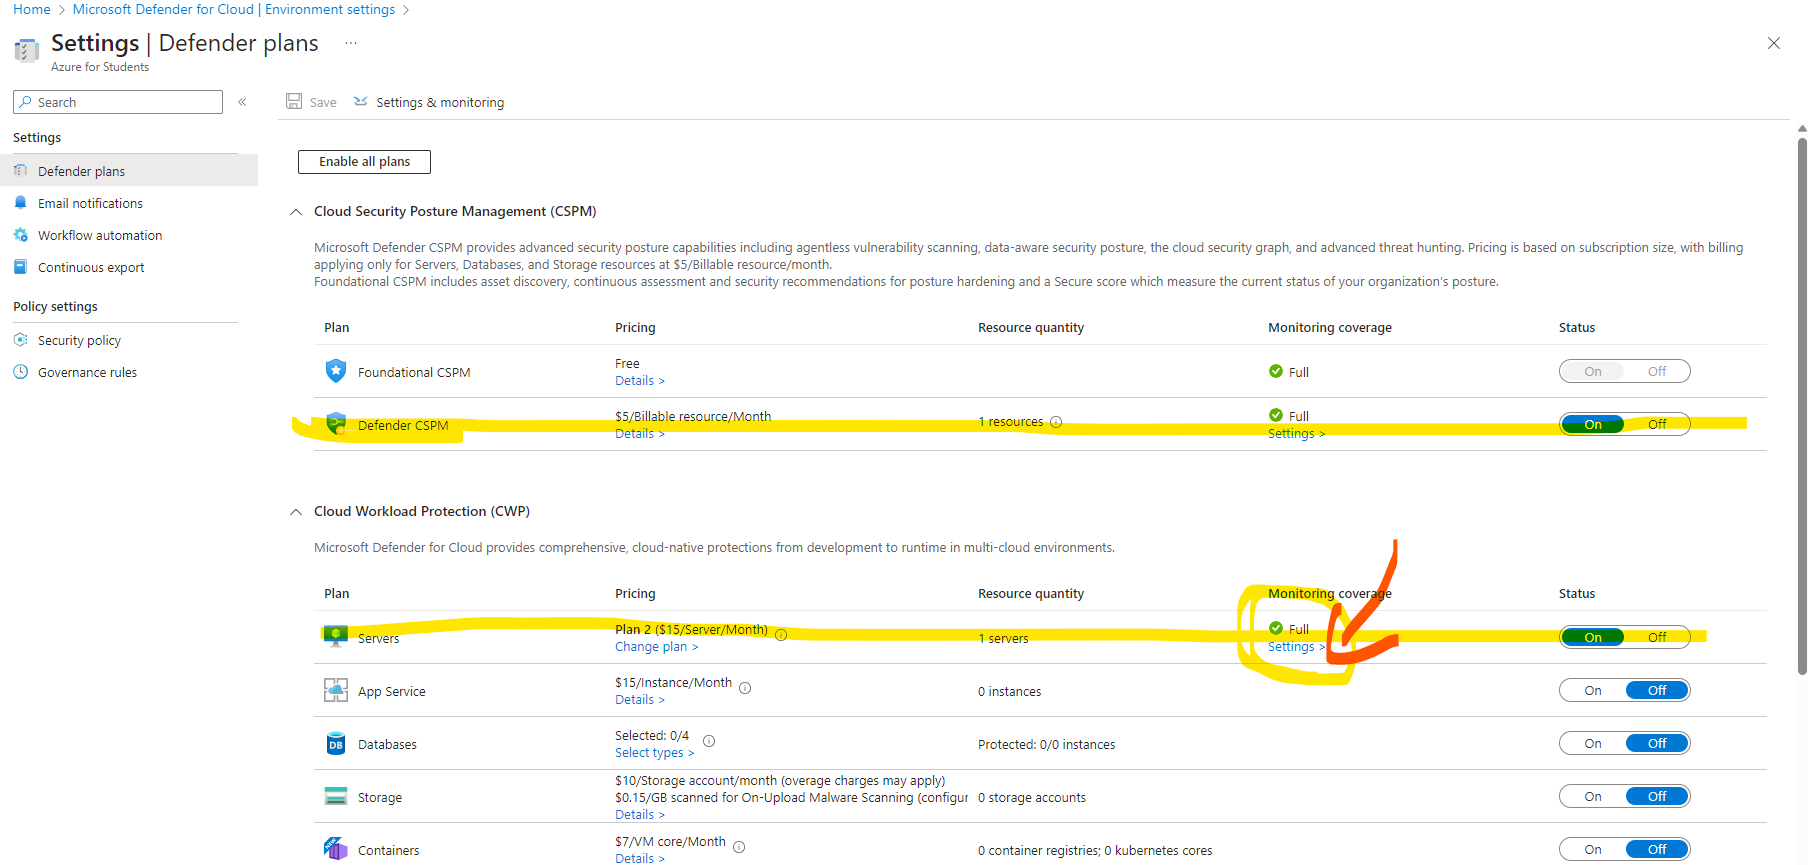Click the Servers plan icon
The image size is (1808, 865).
pyautogui.click(x=336, y=637)
